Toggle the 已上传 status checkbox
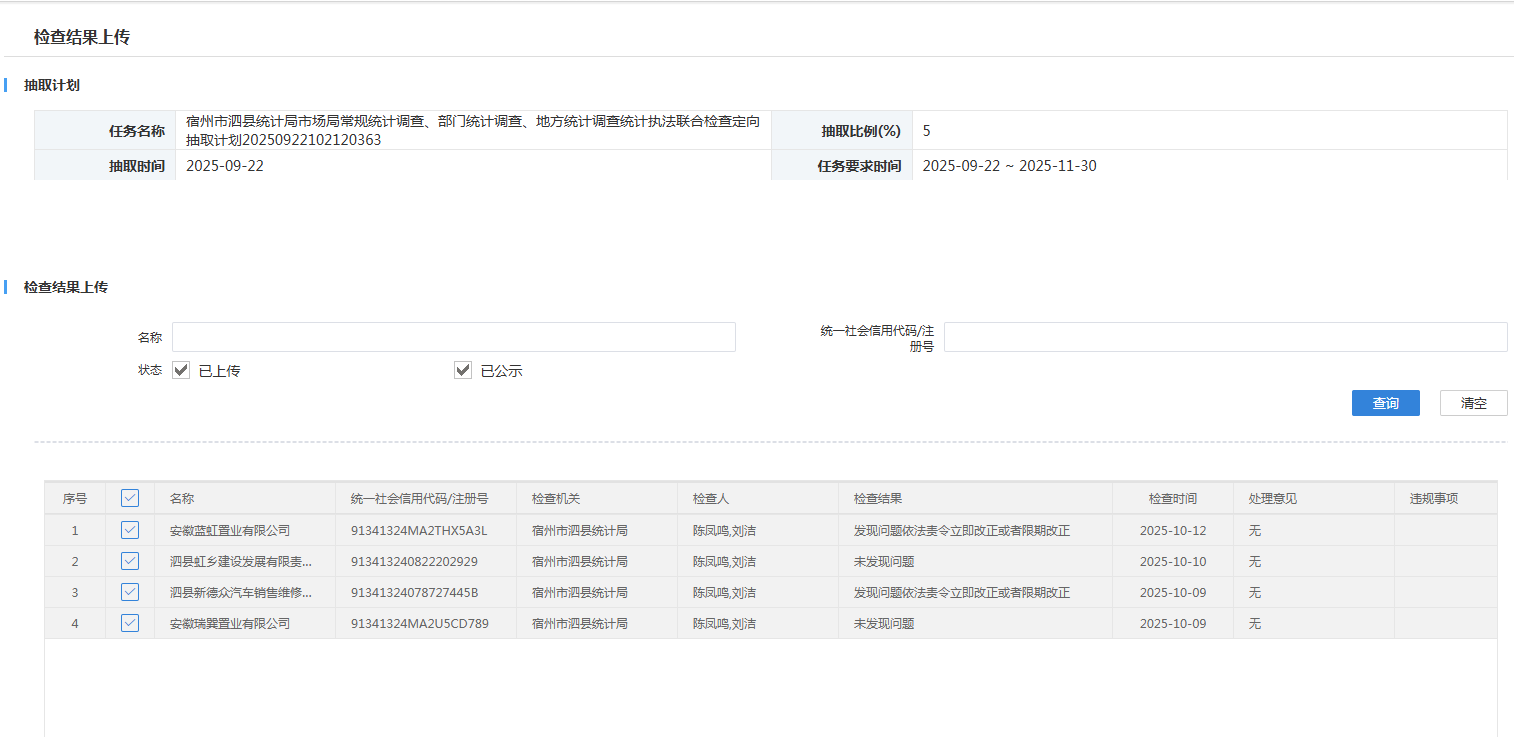 (x=181, y=370)
